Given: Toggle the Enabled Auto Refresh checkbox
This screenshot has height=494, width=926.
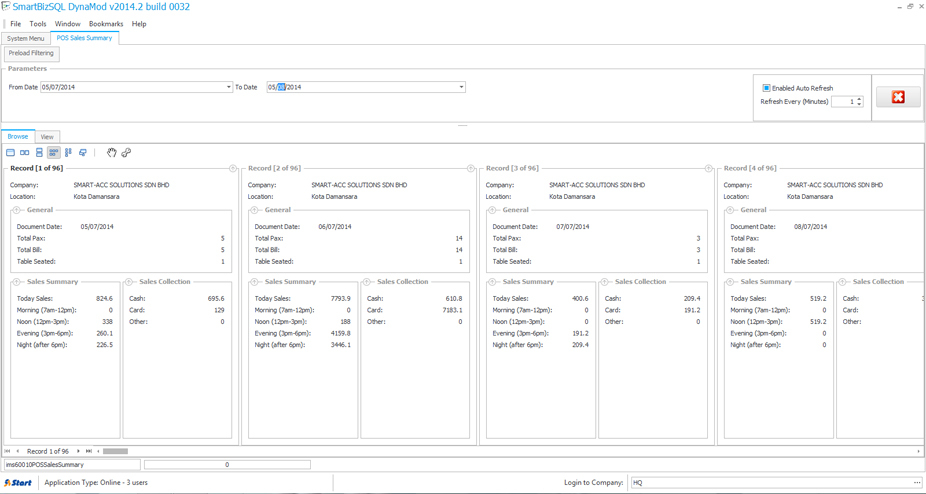Looking at the screenshot, I should (x=767, y=88).
